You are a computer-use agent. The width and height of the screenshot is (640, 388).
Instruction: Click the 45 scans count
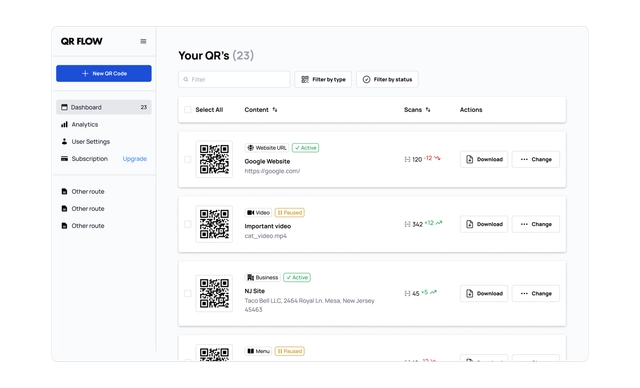(416, 294)
